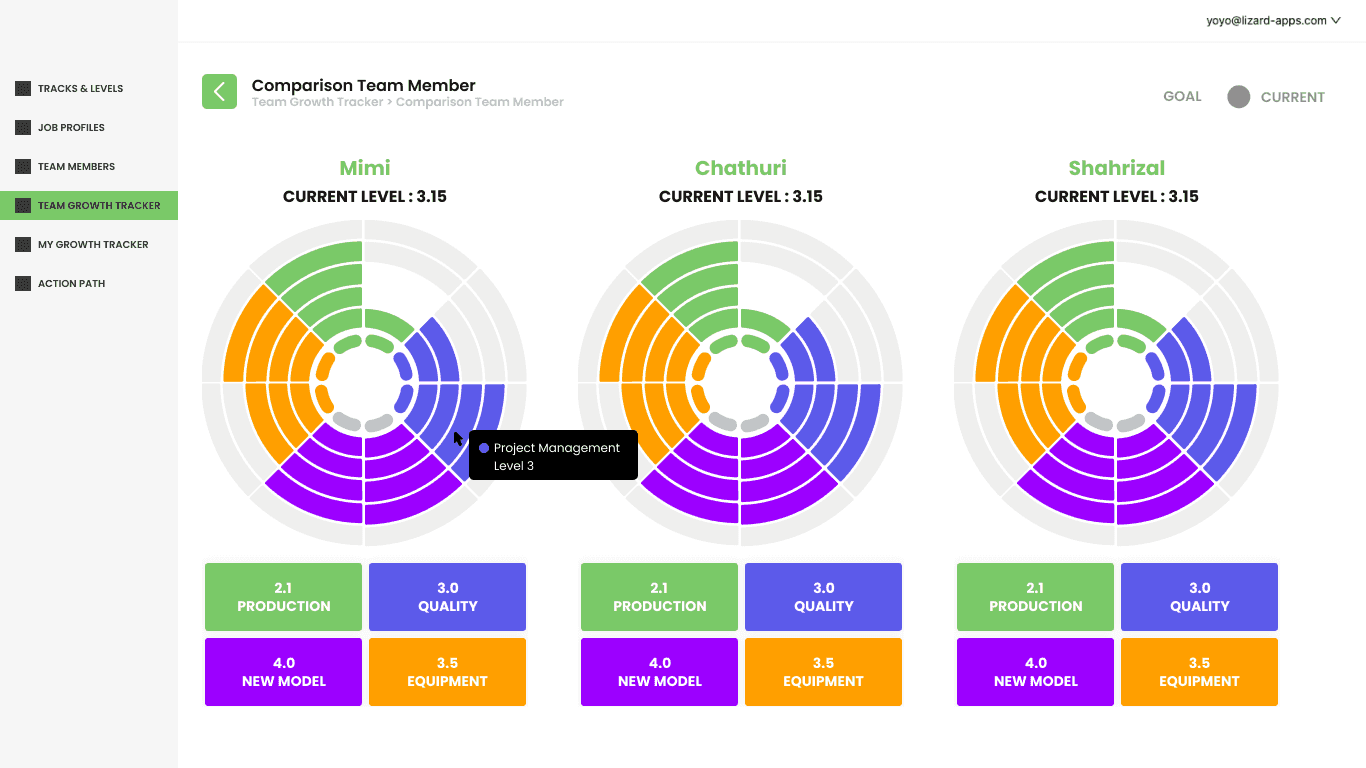Click the Action Path sidebar icon

tap(23, 283)
